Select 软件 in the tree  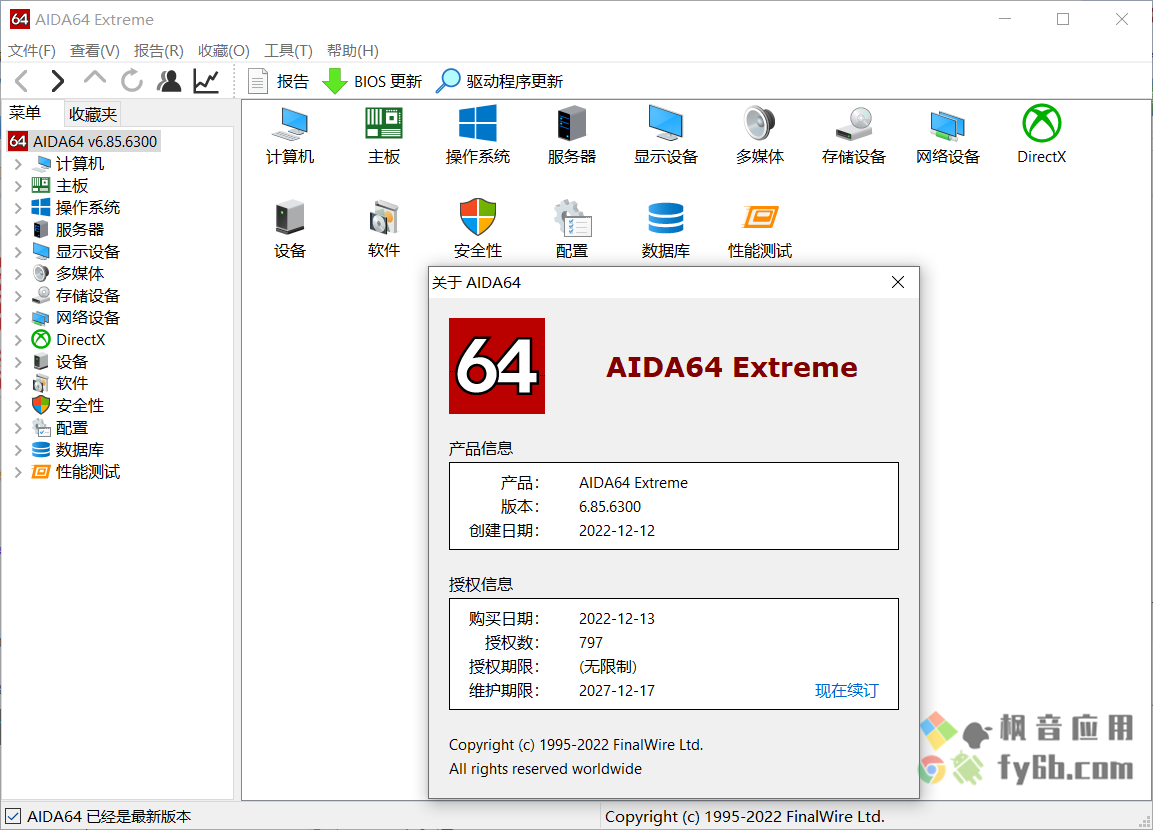[x=71, y=384]
